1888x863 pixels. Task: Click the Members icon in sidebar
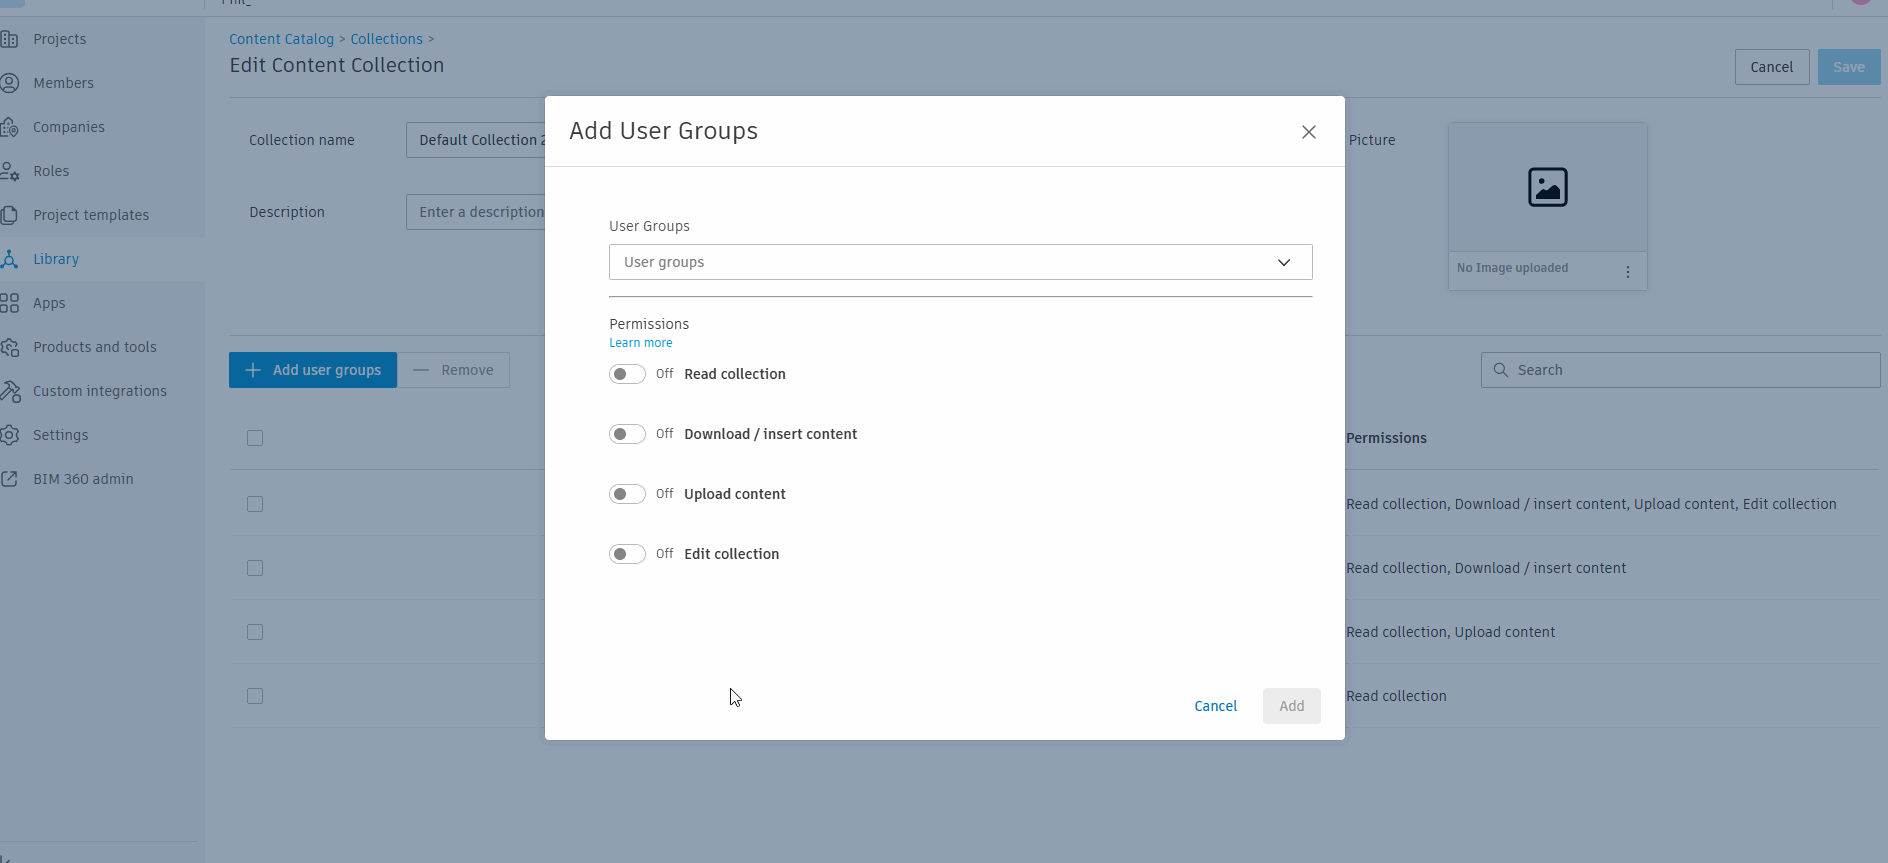[x=10, y=83]
